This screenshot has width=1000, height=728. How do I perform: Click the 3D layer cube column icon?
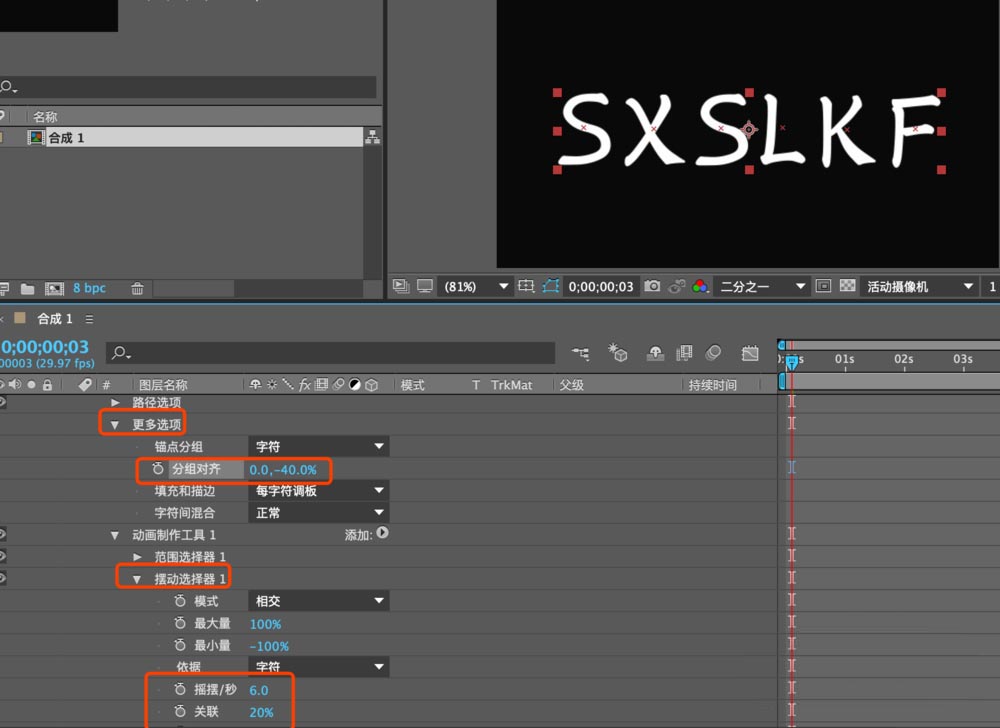click(x=372, y=384)
